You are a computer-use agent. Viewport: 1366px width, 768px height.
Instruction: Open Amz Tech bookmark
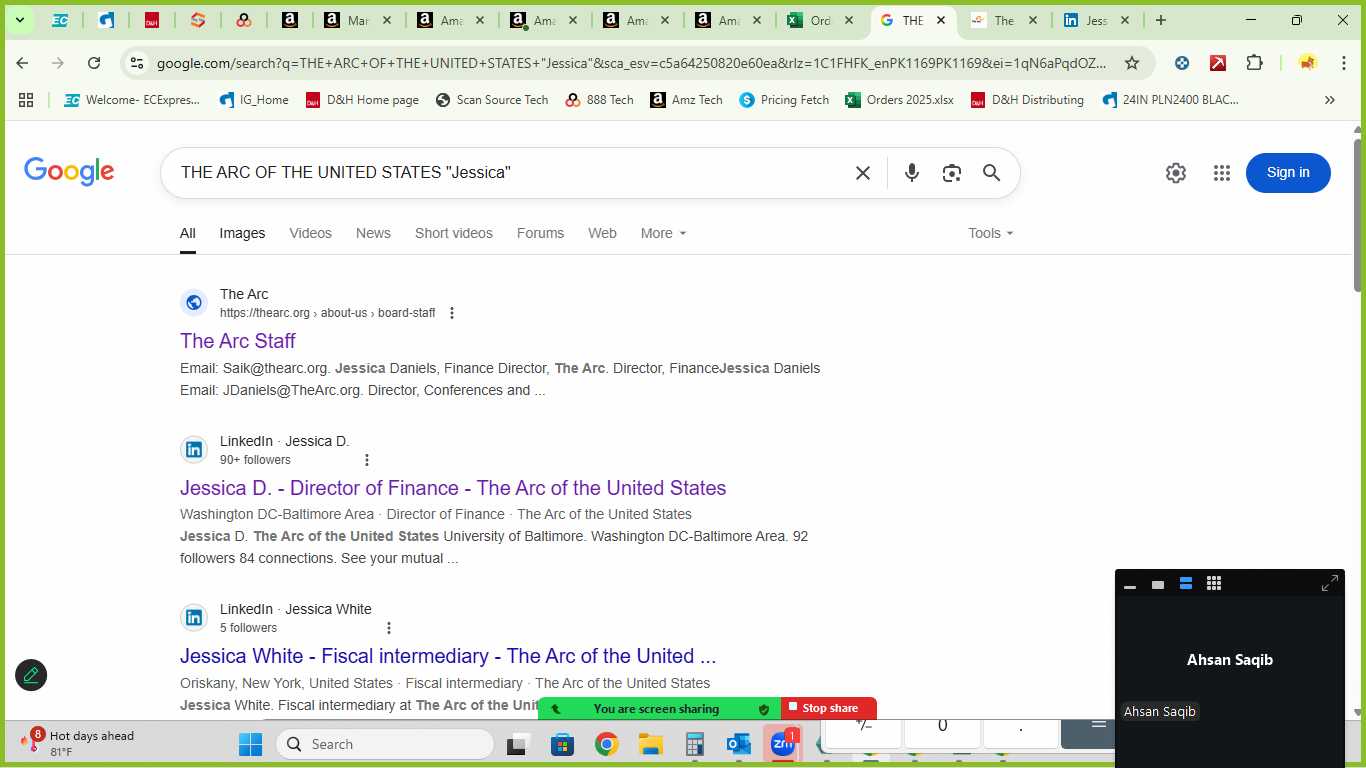point(686,100)
